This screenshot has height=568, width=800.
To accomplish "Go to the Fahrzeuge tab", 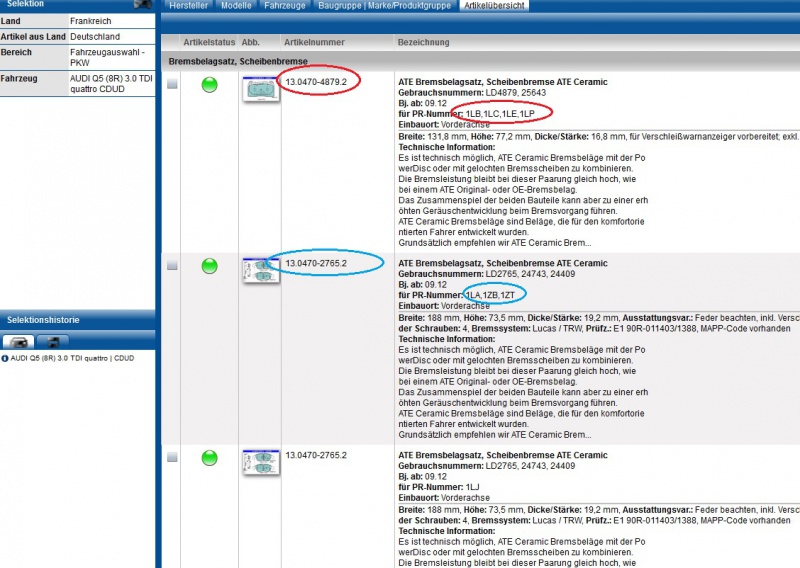I will click(285, 6).
